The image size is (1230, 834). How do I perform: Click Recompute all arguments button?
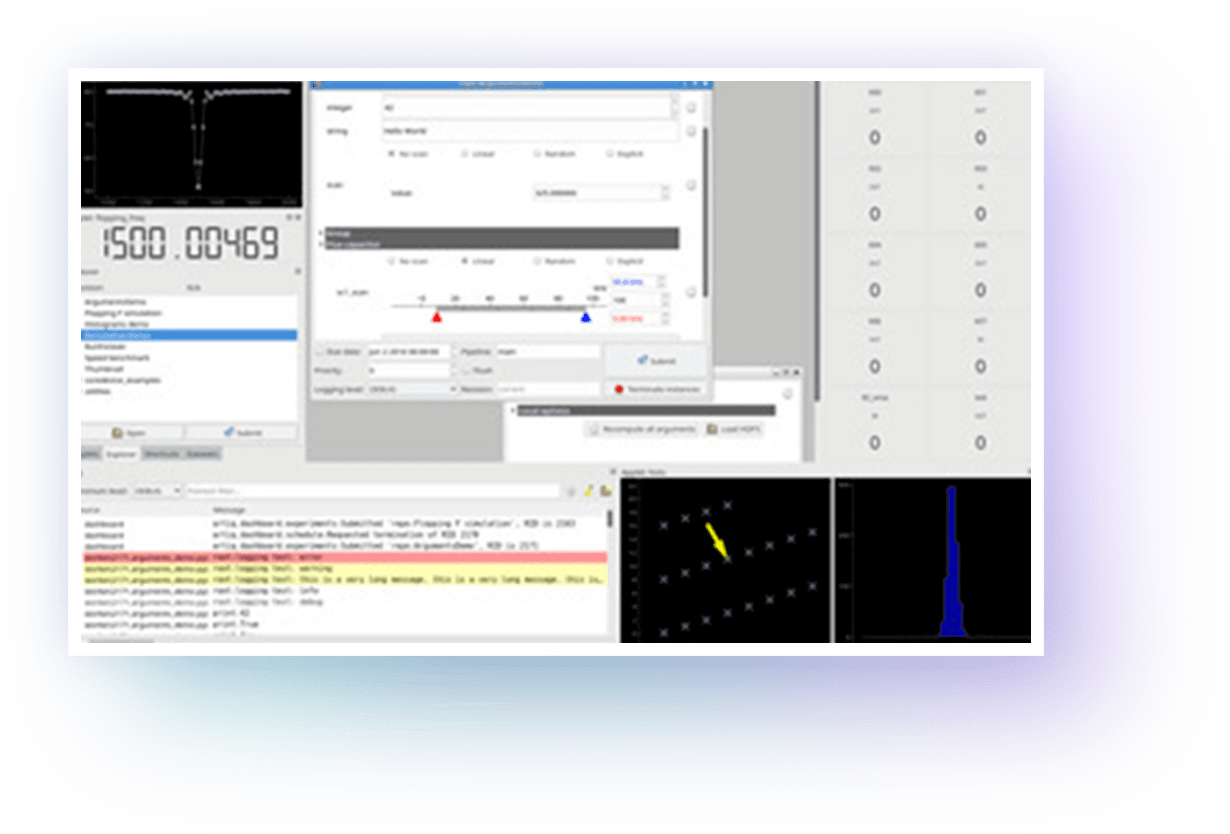point(640,429)
